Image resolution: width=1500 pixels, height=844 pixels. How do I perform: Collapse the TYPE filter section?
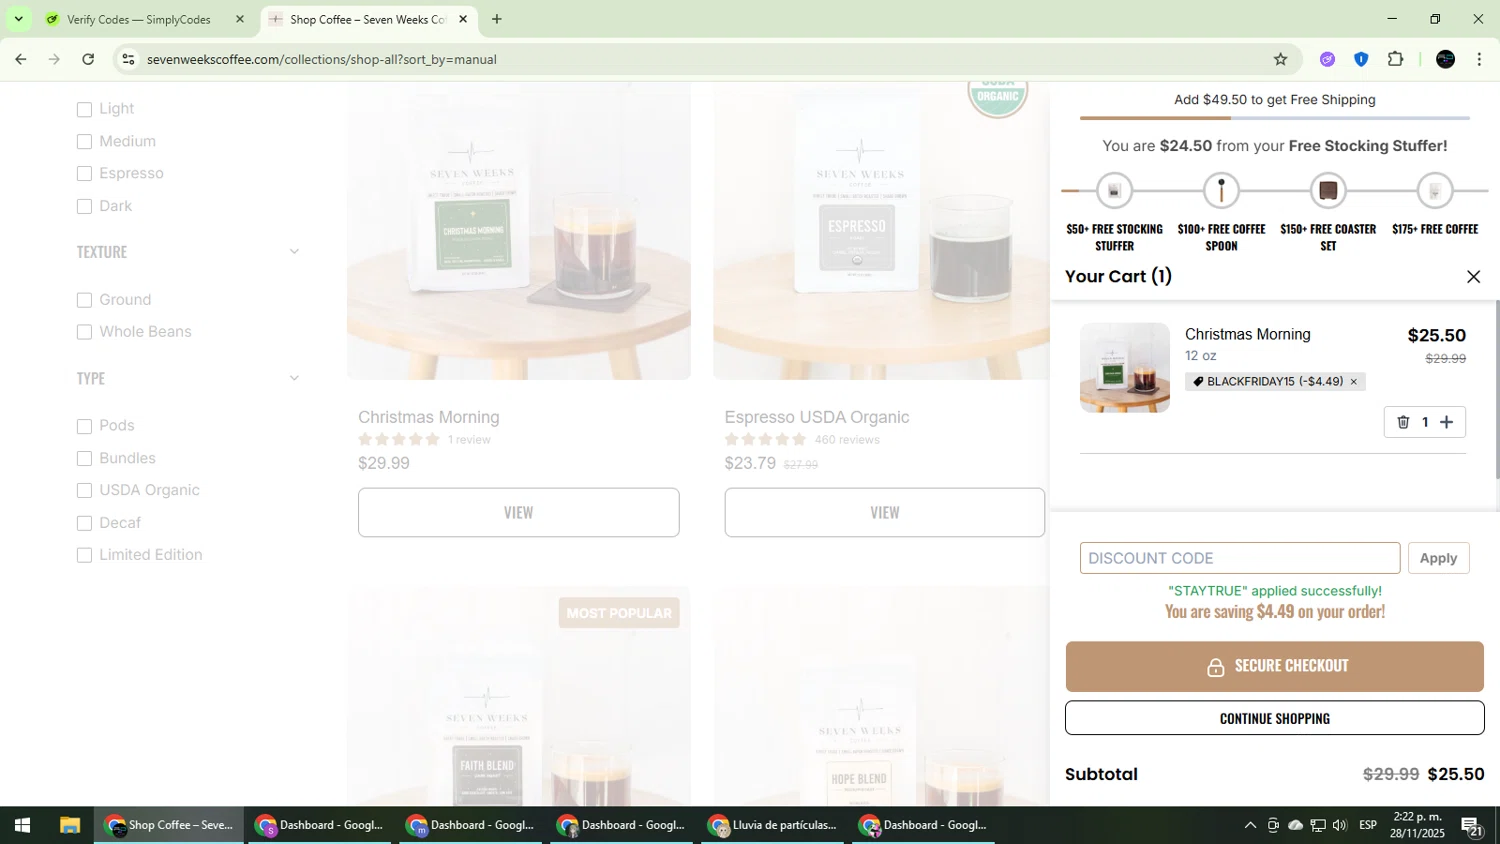pyautogui.click(x=294, y=378)
